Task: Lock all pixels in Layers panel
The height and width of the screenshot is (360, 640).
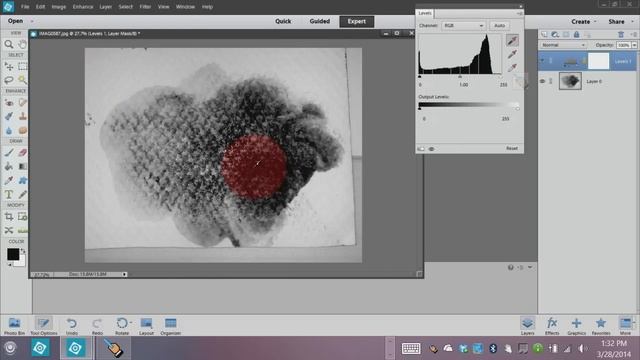Action: tap(576, 35)
